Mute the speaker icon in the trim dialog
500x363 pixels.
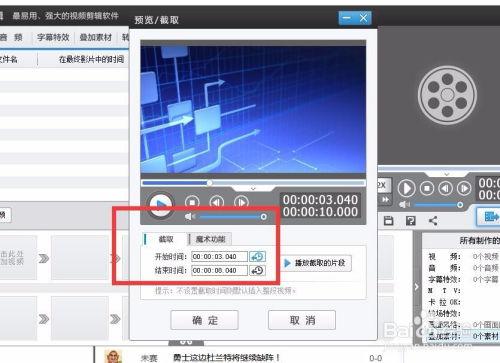(189, 217)
